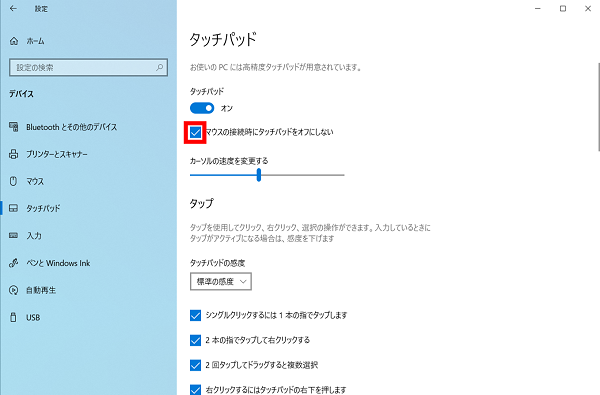Screen dimensions: 600x395
Task: Click the USB icon
Action: tap(13, 317)
